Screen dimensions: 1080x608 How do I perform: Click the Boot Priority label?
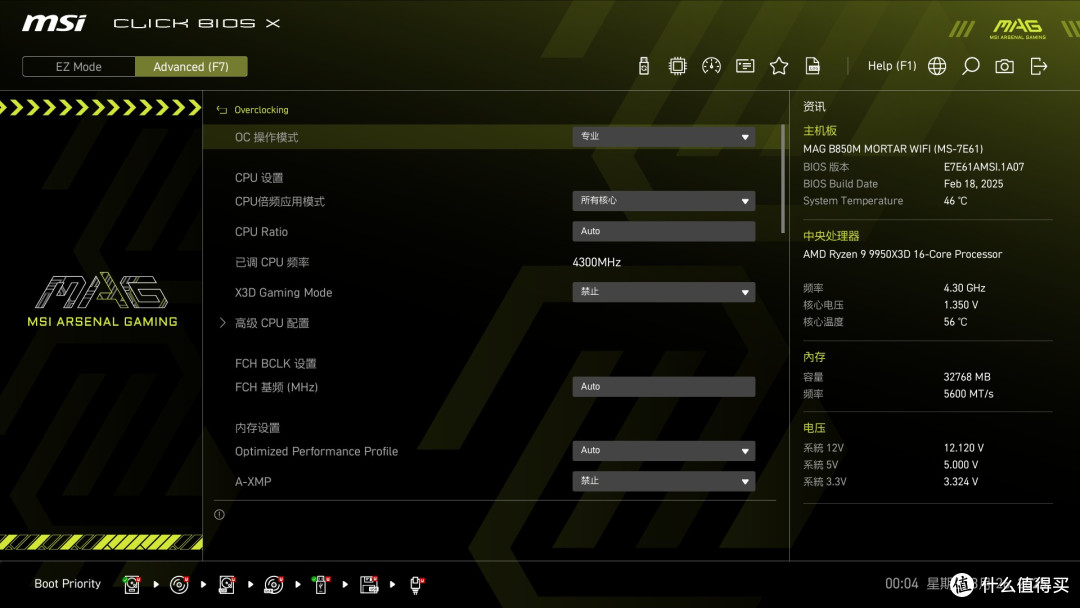68,584
